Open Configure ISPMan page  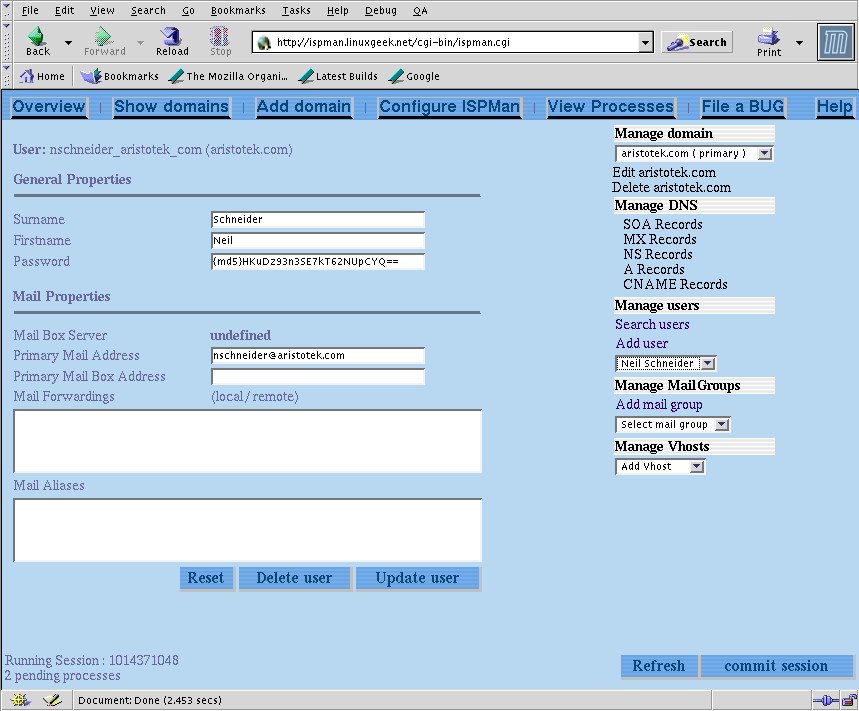coord(449,106)
